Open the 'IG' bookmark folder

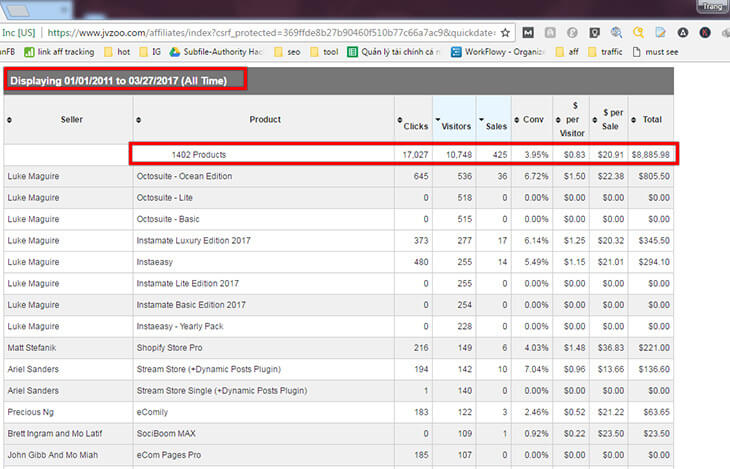[x=150, y=52]
